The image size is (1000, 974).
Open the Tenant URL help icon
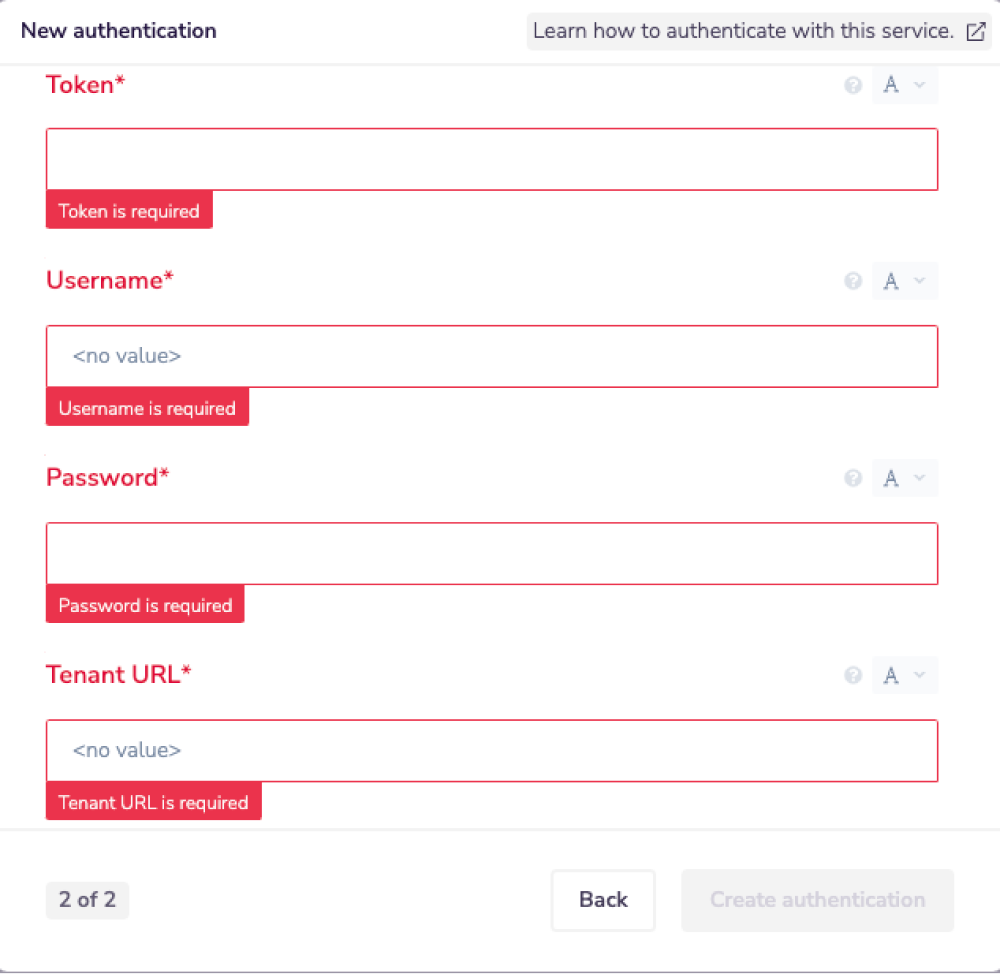[853, 675]
